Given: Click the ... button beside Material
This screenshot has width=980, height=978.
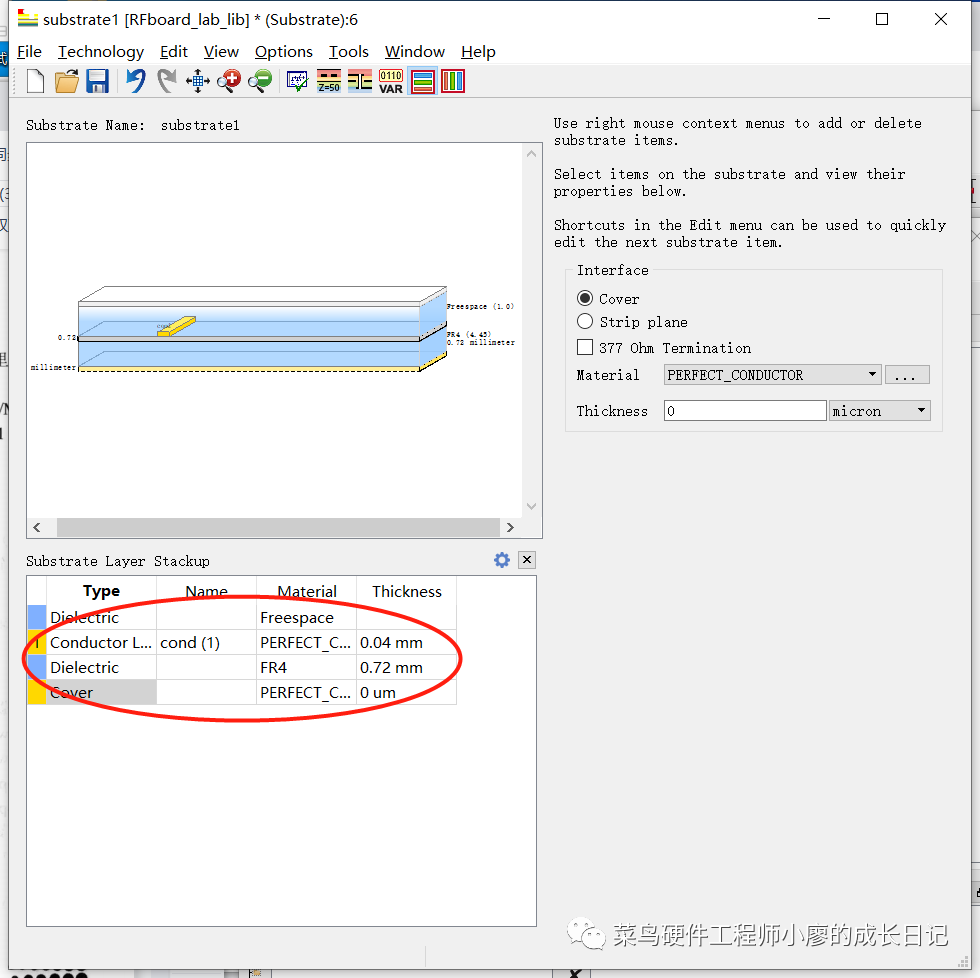Looking at the screenshot, I should 907,375.
